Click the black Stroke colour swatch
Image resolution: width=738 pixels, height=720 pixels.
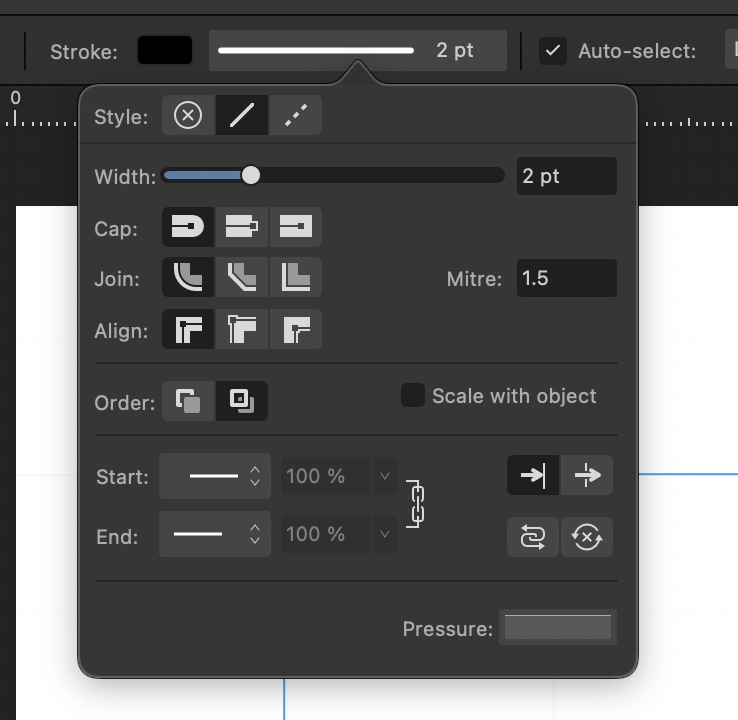[165, 50]
